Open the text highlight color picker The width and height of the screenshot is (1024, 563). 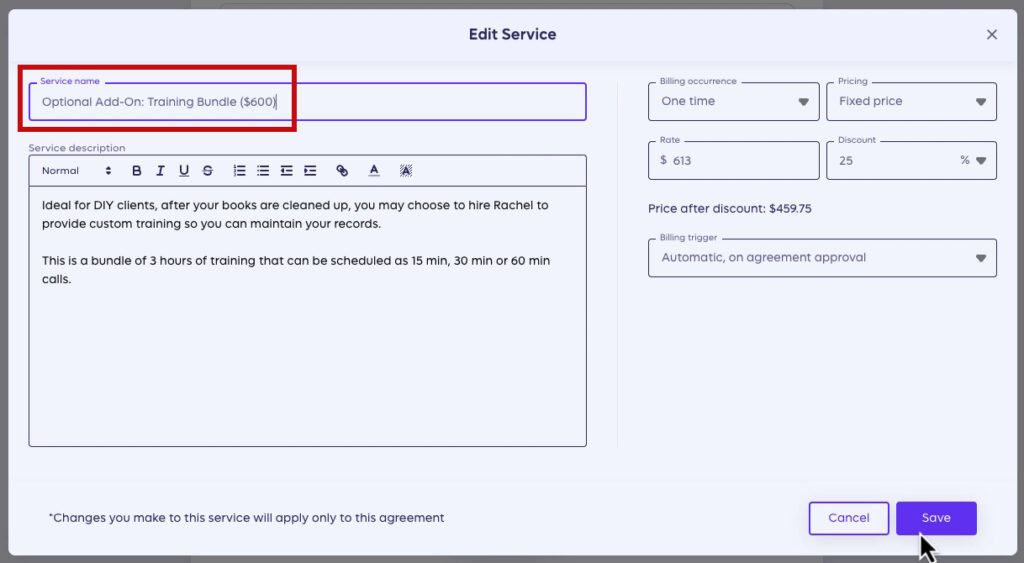coord(406,170)
